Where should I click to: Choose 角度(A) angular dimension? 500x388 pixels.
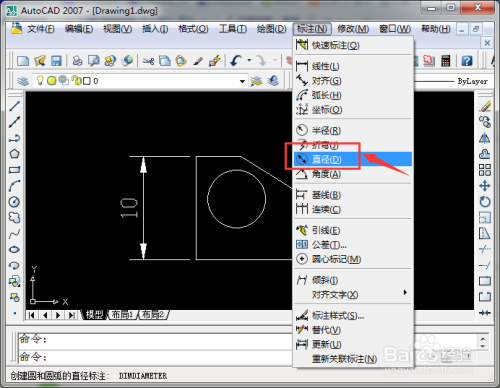coord(353,174)
